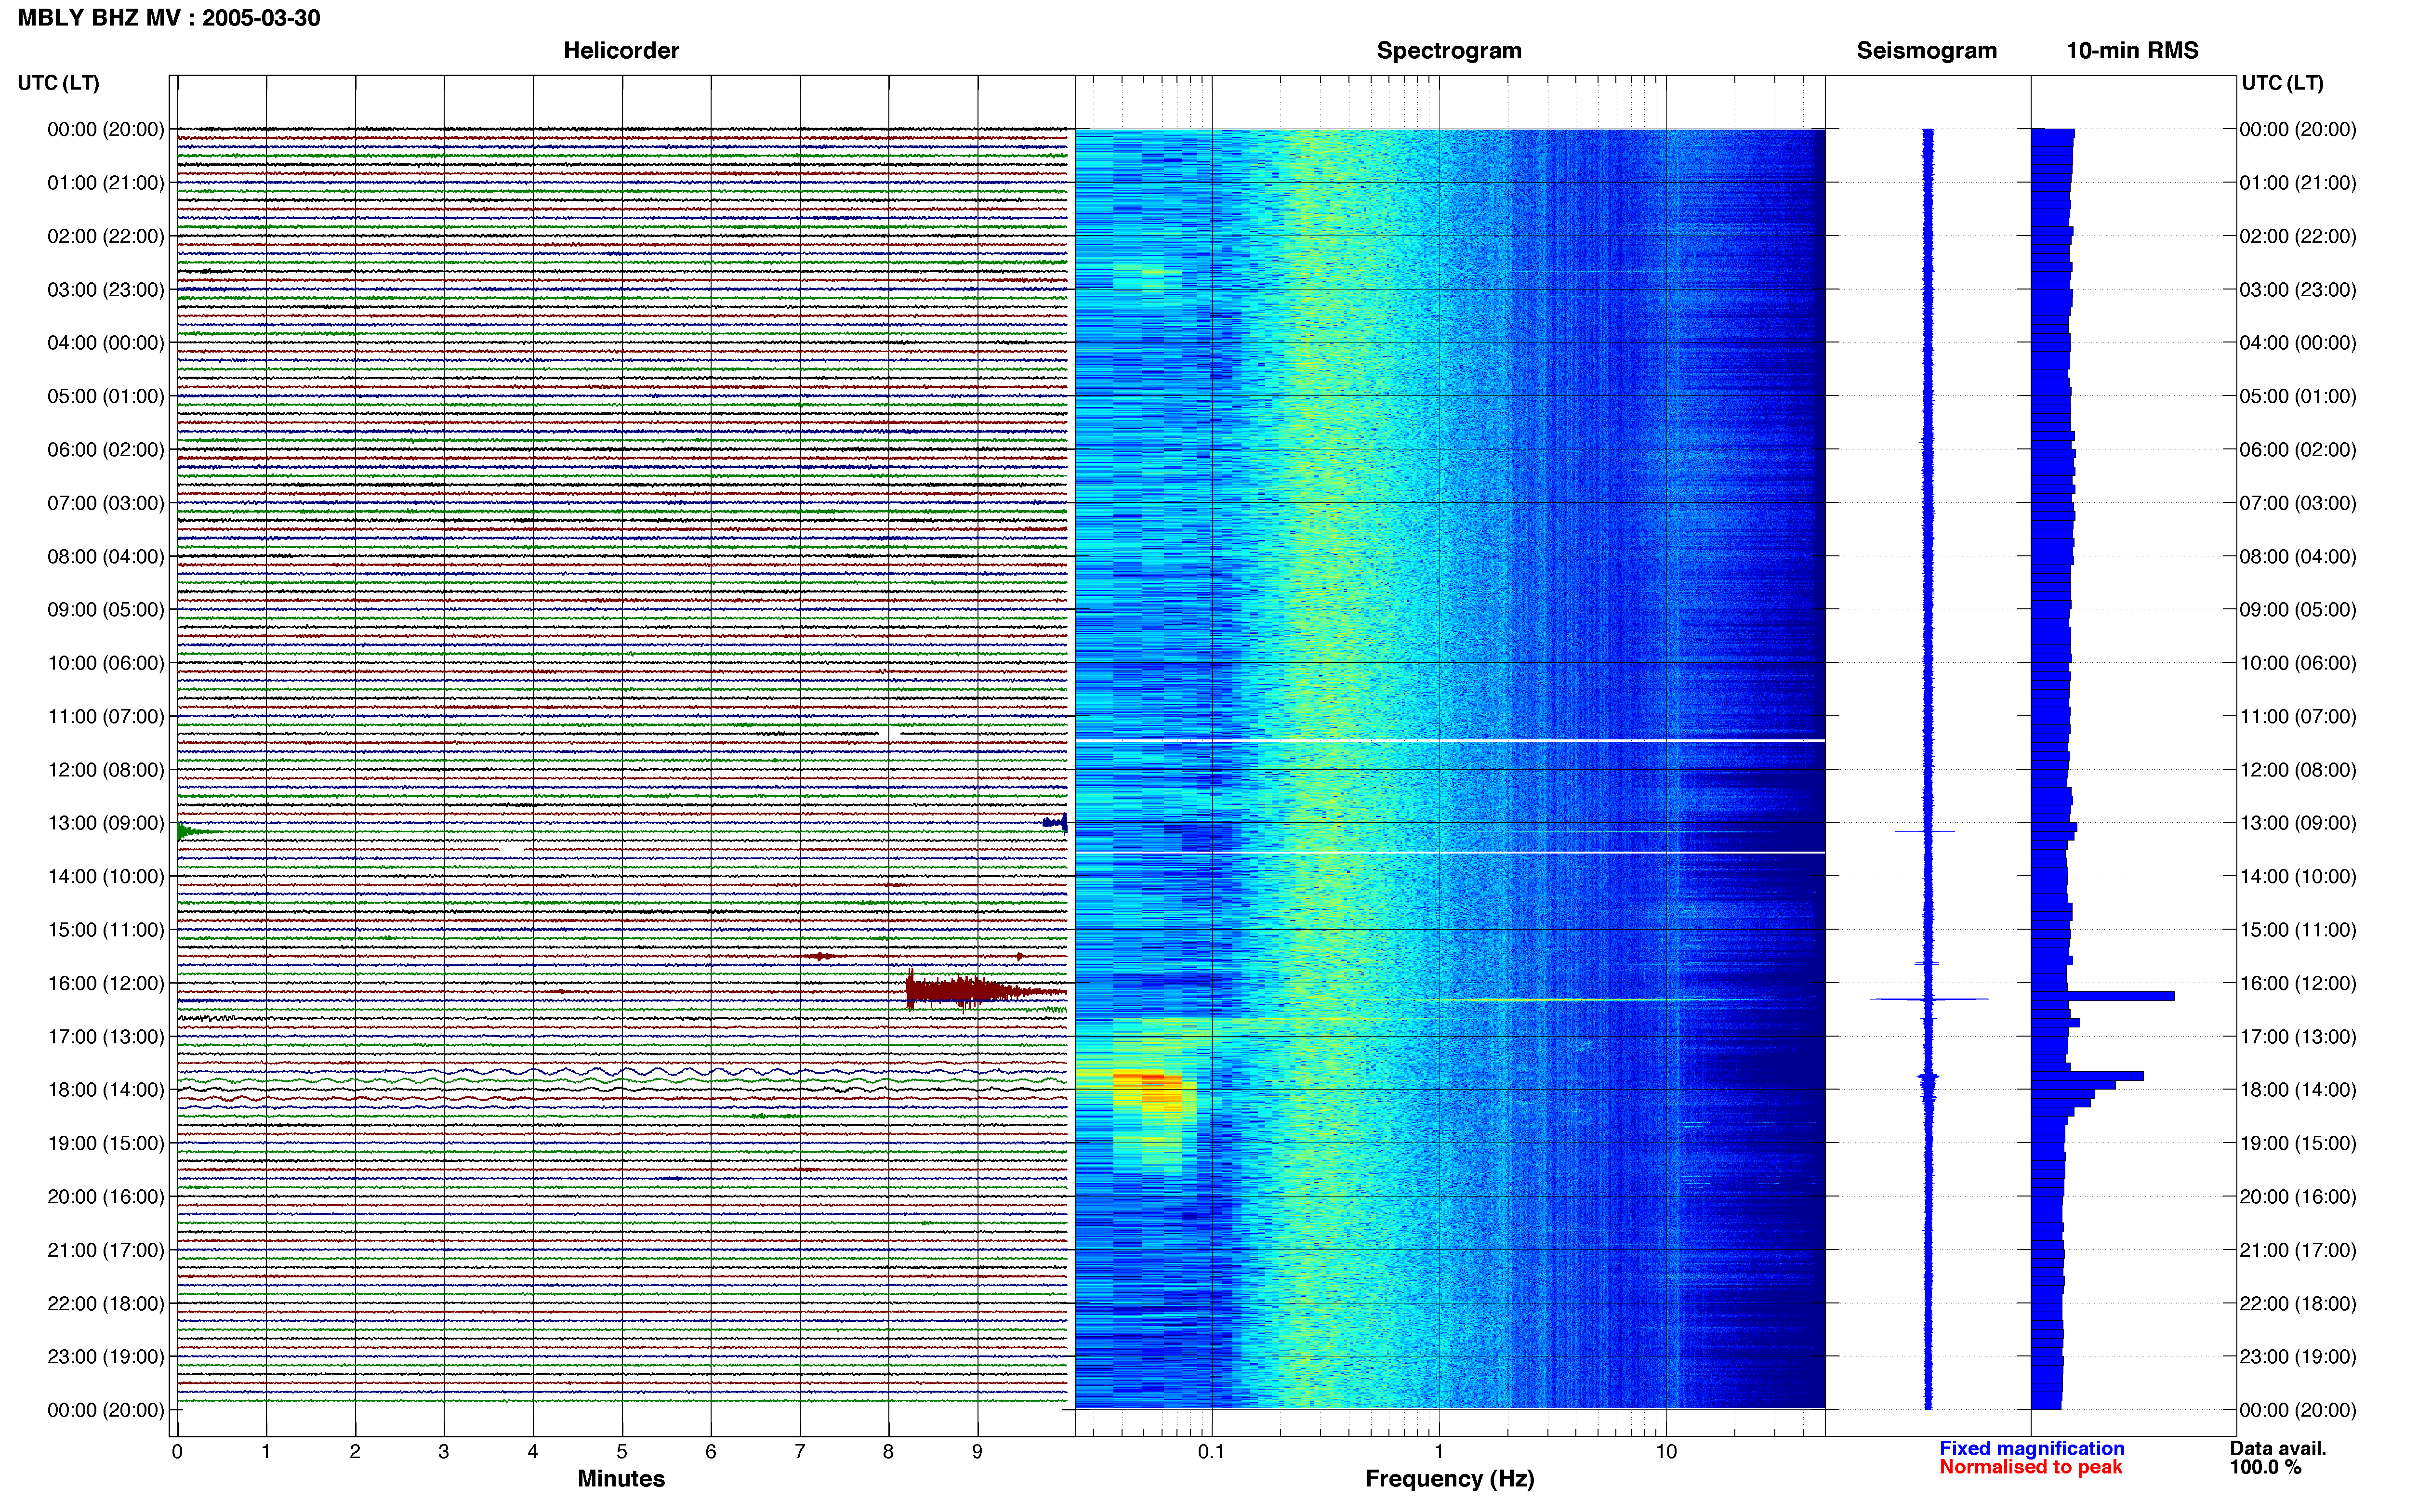This screenshot has height=1512, width=2418.
Task: Click left time label '10:00 (06:00)'
Action: pos(106,662)
